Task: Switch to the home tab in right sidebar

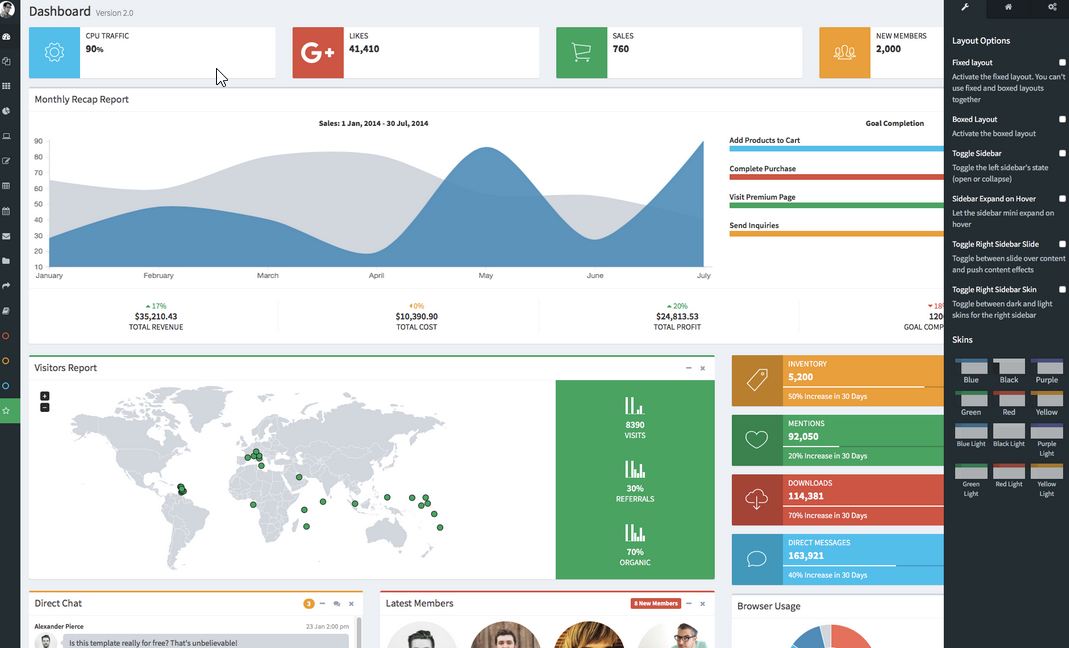Action: pos(1008,8)
